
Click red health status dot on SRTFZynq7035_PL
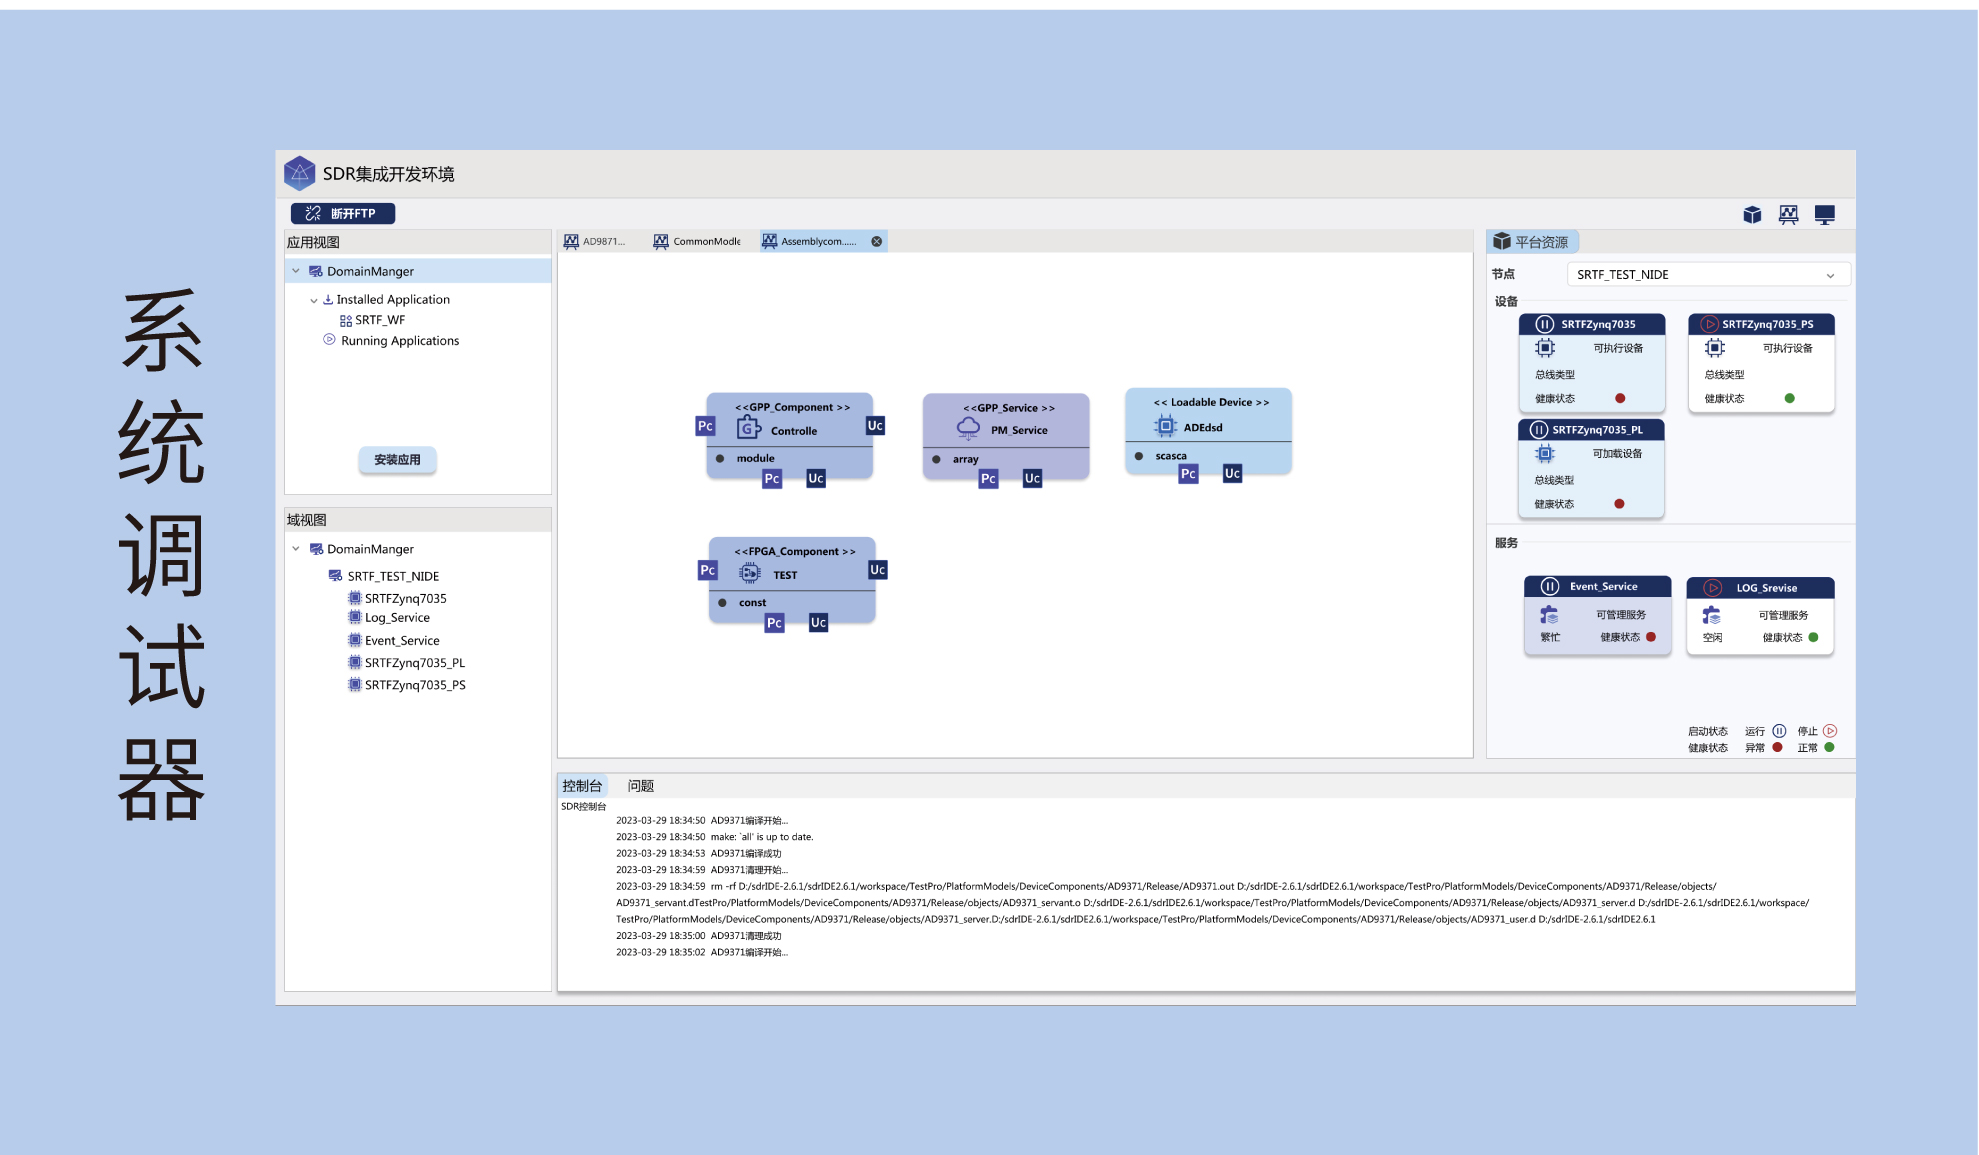1619,504
